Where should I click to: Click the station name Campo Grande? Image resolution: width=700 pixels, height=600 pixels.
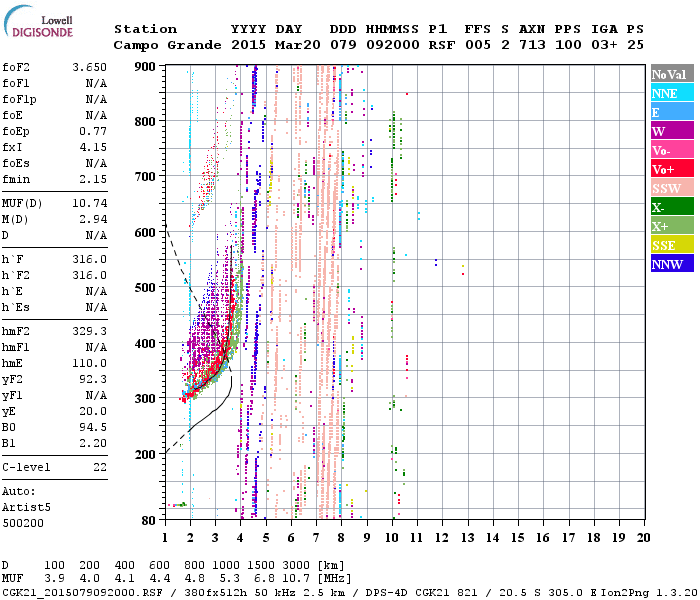click(x=167, y=45)
